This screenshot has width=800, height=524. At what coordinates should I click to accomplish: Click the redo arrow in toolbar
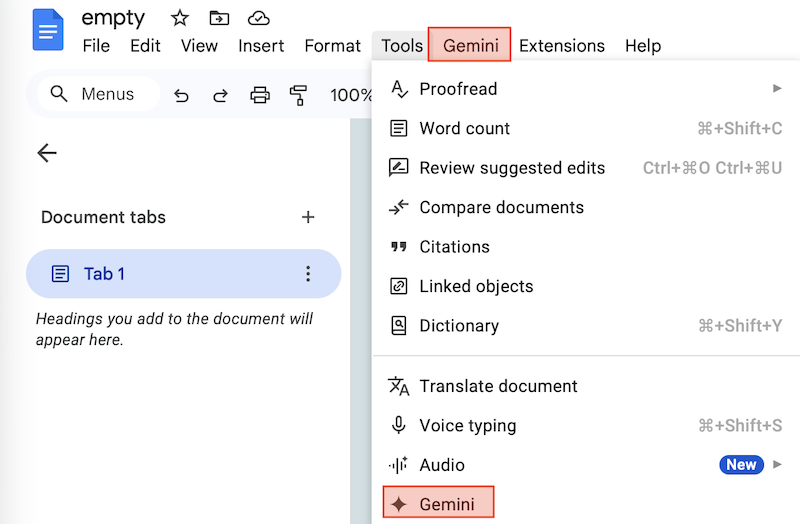[x=220, y=95]
